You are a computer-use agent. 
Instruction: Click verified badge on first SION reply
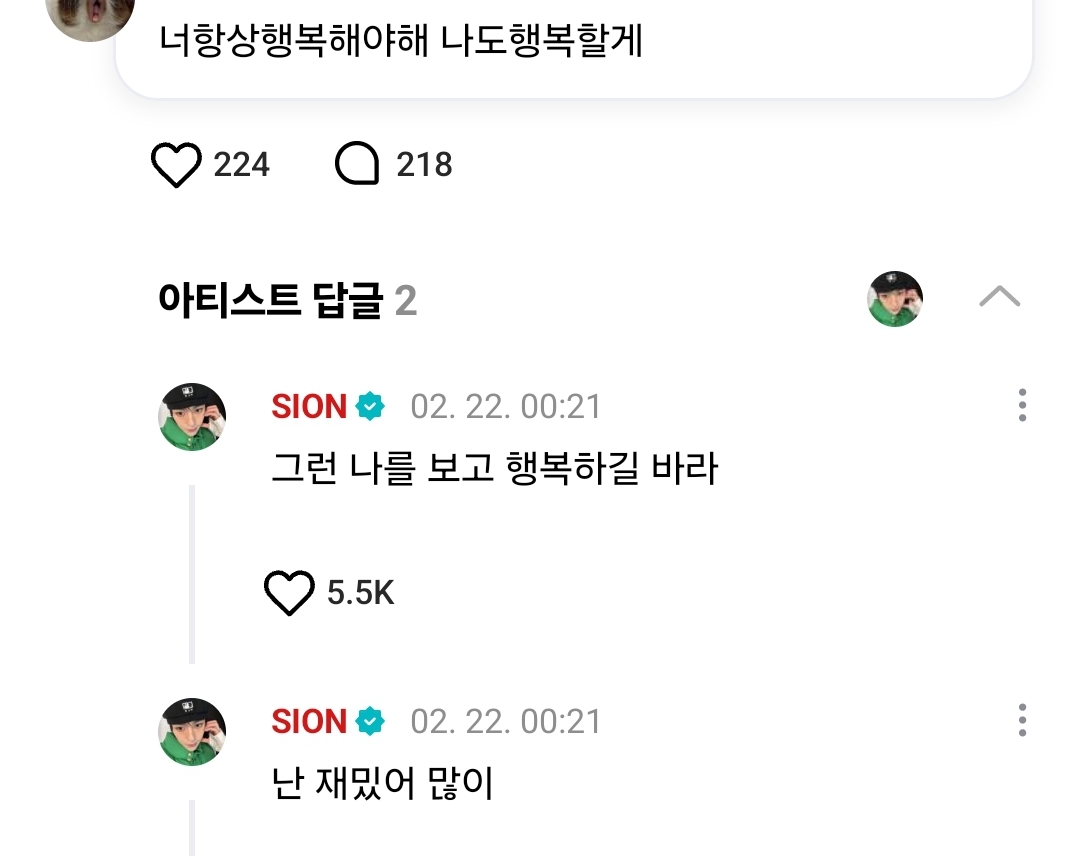click(x=371, y=407)
